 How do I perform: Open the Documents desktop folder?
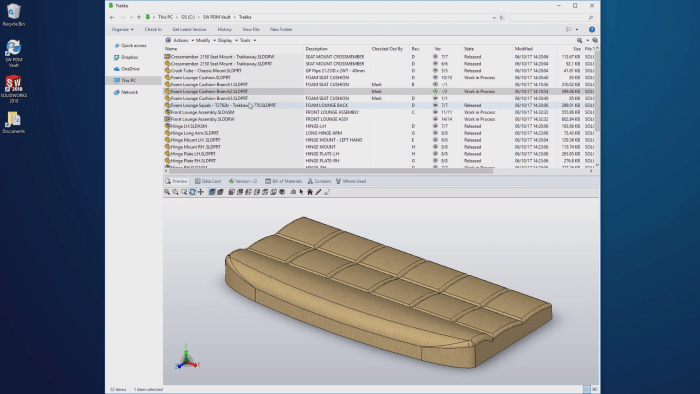(x=13, y=122)
